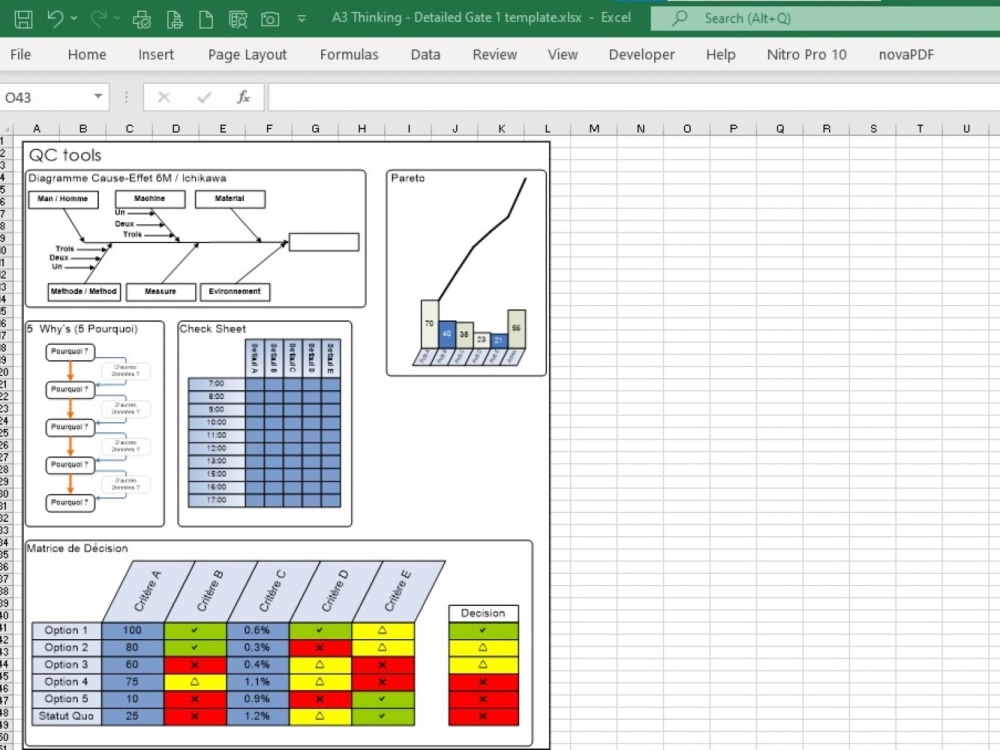Viewport: 1000px width, 750px height.
Task: Open the Redo history dropdown arrow
Action: (x=117, y=18)
